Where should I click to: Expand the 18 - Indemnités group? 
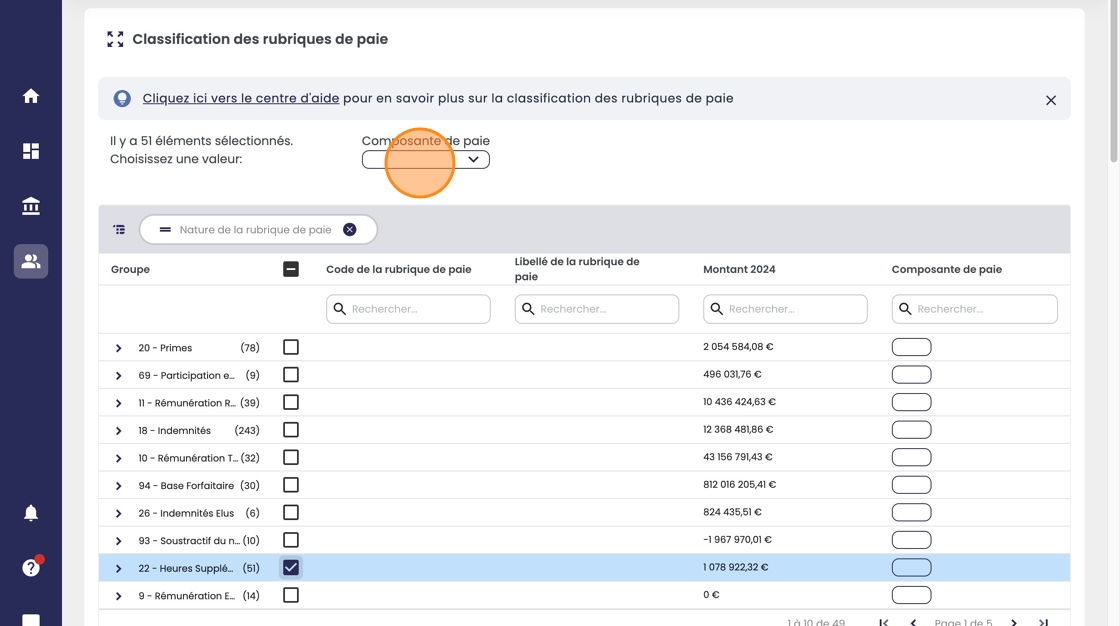click(x=118, y=431)
